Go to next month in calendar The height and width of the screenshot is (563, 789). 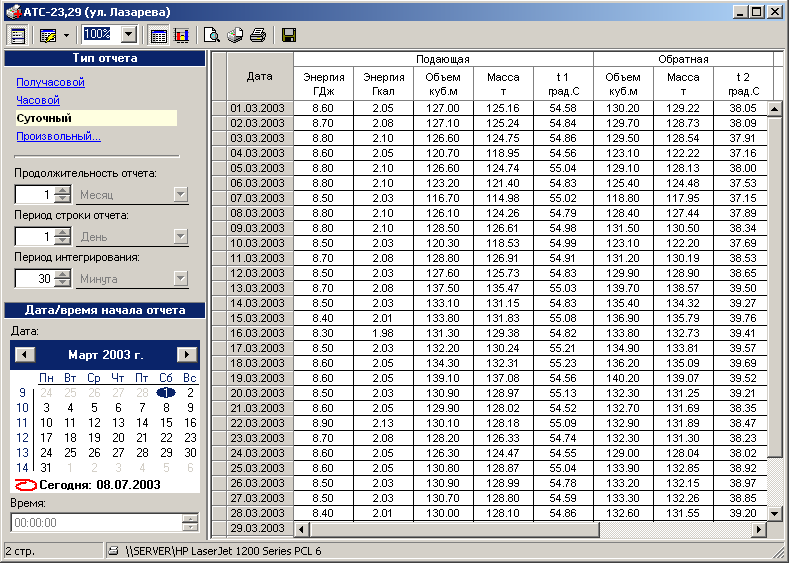tap(186, 354)
